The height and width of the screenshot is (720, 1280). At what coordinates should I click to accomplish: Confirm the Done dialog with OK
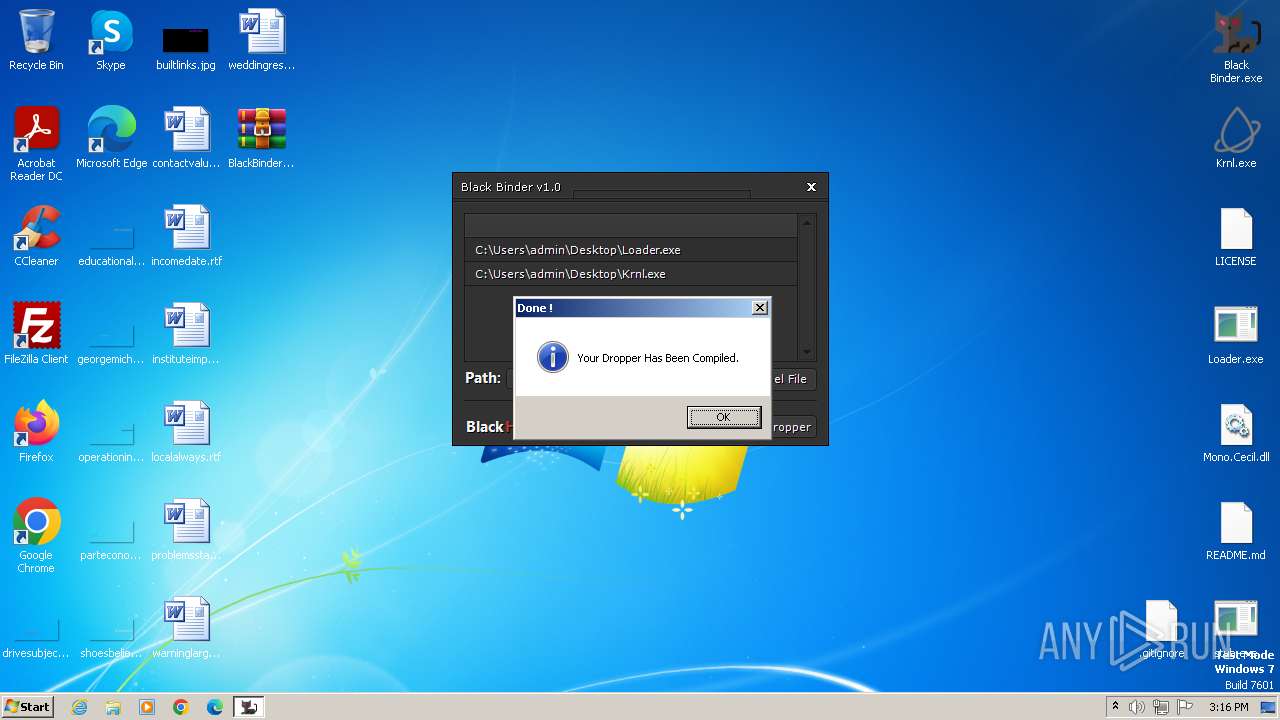pyautogui.click(x=724, y=417)
